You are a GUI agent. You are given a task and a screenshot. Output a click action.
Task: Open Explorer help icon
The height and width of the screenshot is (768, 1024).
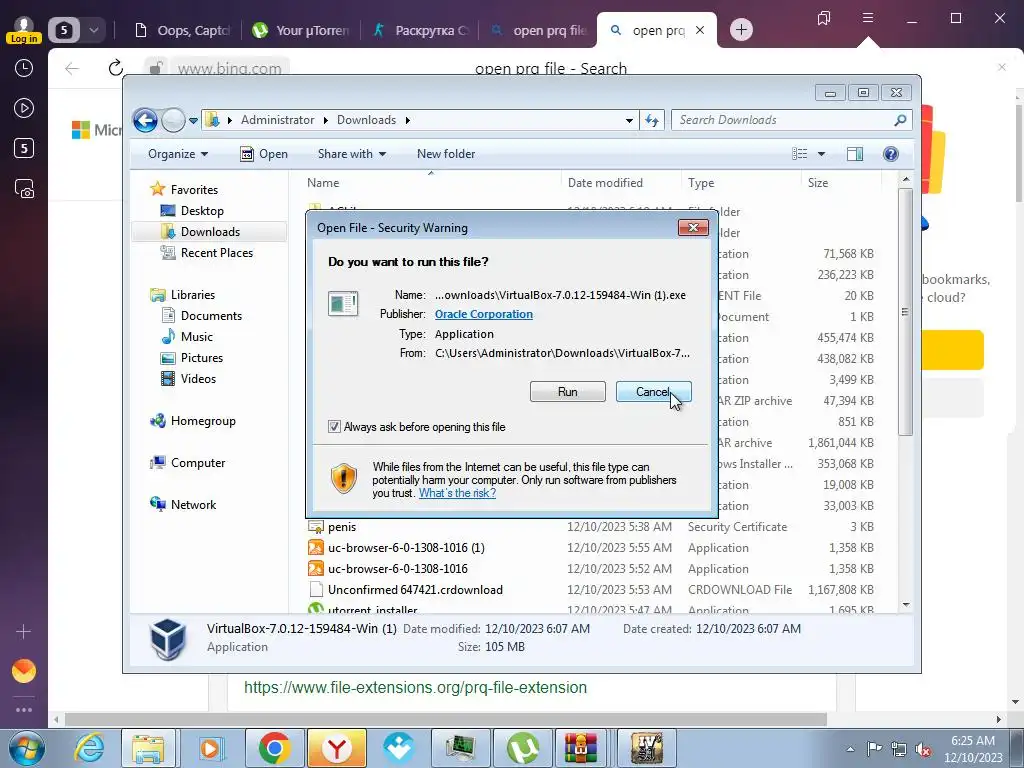(x=891, y=154)
